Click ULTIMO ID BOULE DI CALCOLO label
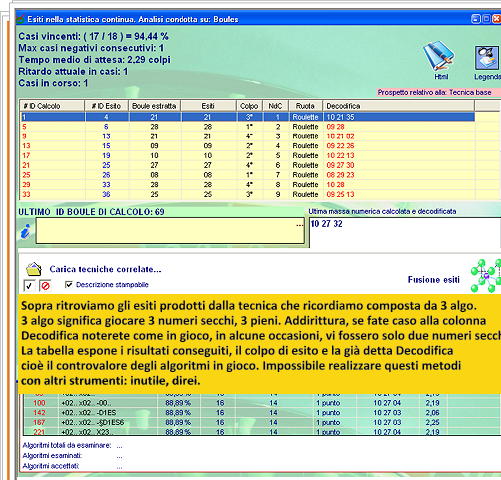 pyautogui.click(x=91, y=212)
